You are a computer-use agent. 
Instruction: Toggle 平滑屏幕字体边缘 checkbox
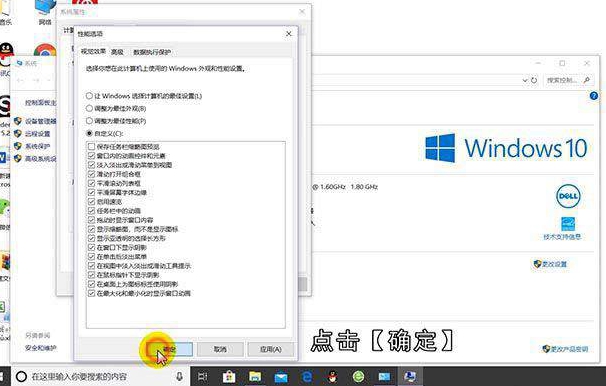[92, 192]
